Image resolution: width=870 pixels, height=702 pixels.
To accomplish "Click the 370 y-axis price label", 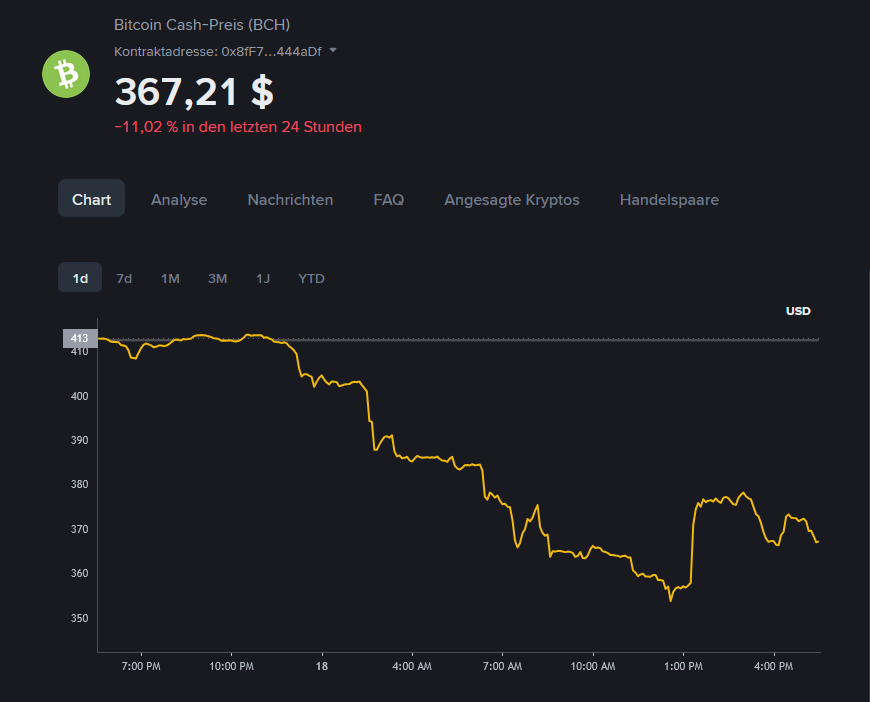I will 79,529.
